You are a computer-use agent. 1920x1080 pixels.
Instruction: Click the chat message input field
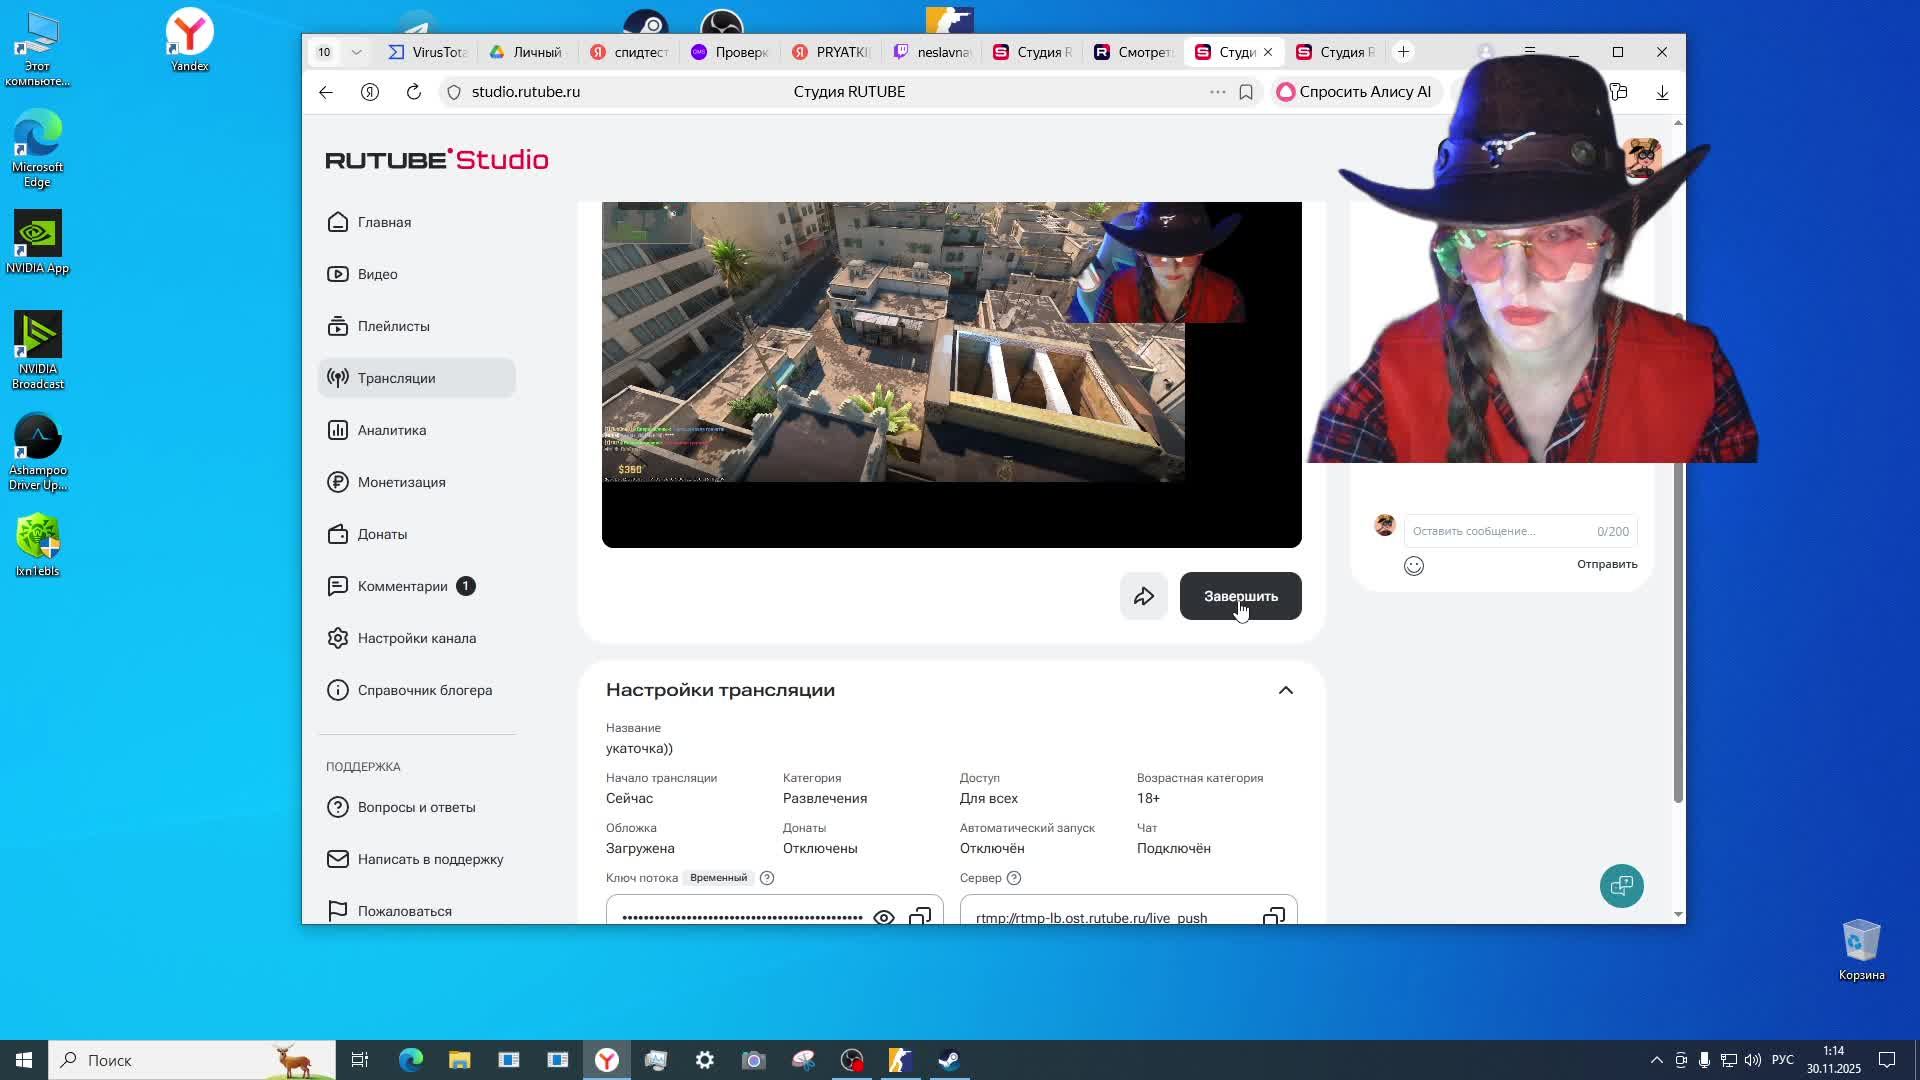pos(1500,531)
